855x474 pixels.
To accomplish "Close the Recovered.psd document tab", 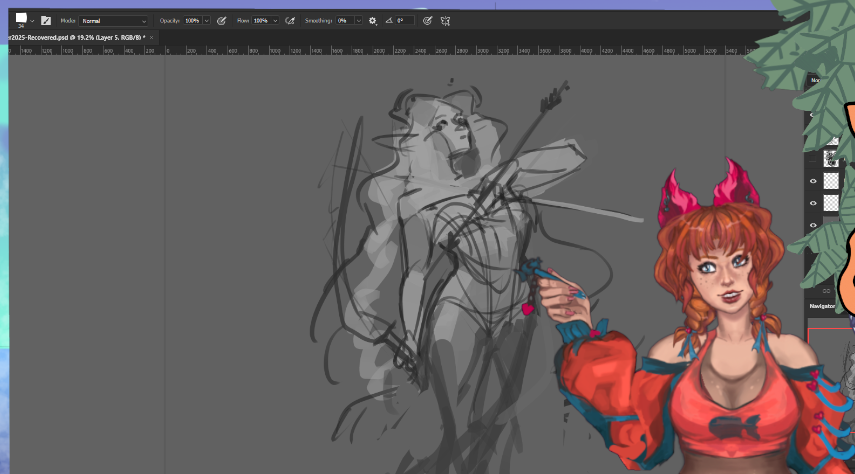I will [x=152, y=37].
